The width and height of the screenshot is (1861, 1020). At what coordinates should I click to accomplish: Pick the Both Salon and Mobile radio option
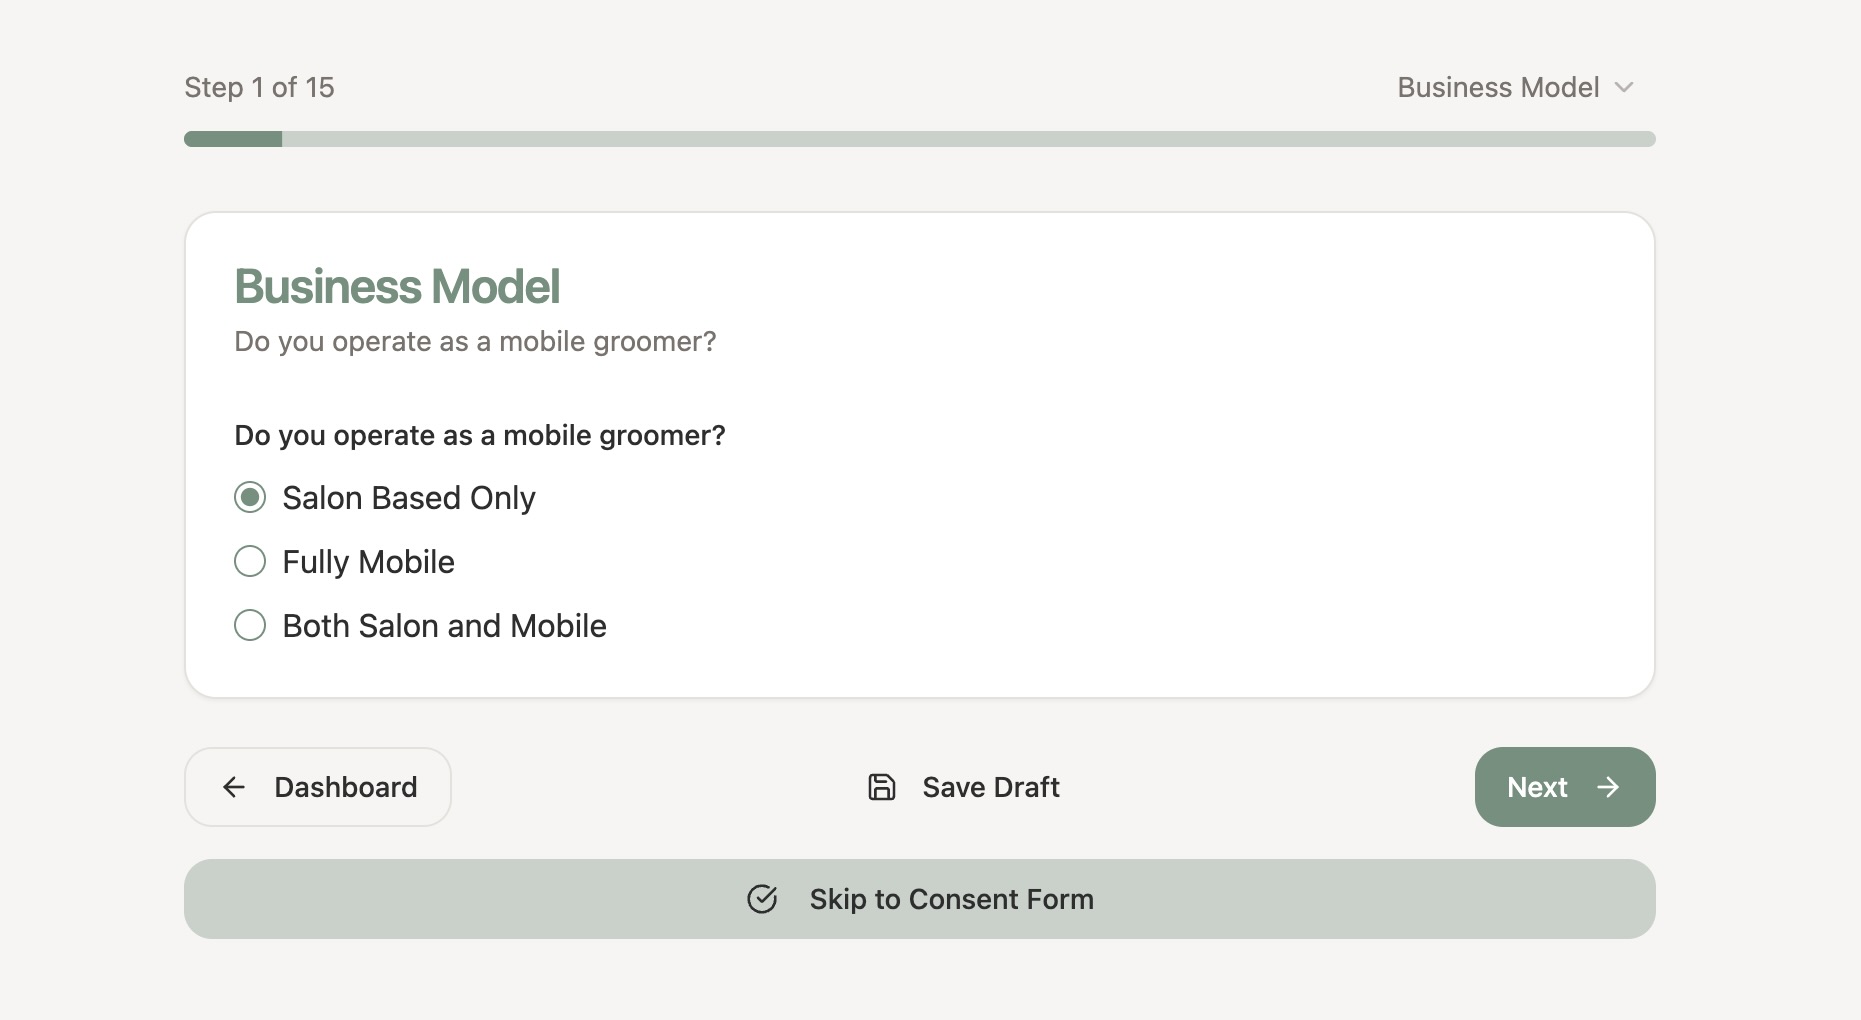[x=250, y=625]
